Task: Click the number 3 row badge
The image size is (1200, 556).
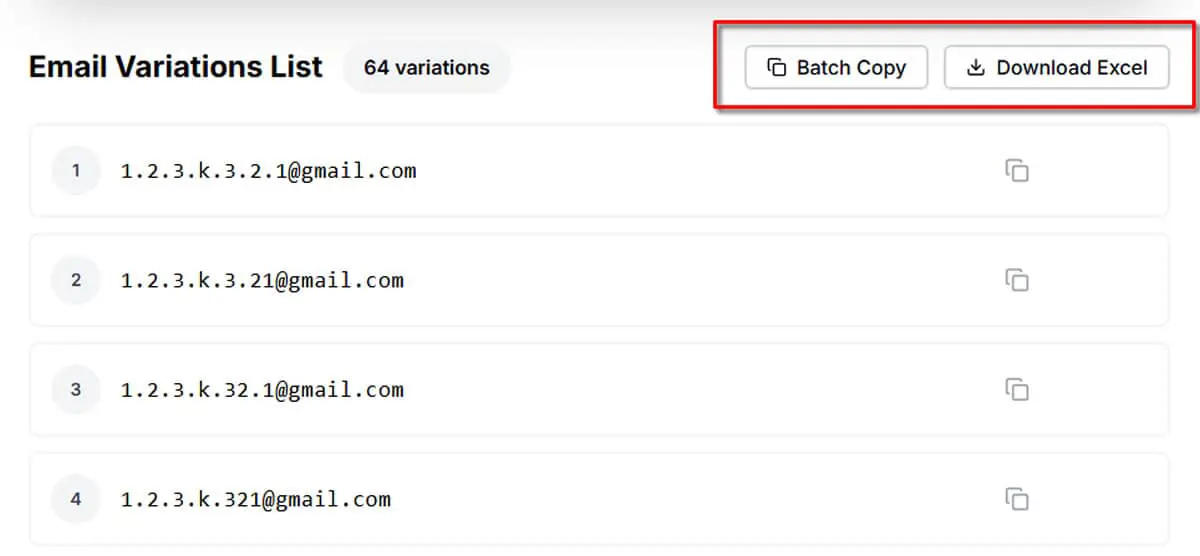Action: [x=76, y=389]
